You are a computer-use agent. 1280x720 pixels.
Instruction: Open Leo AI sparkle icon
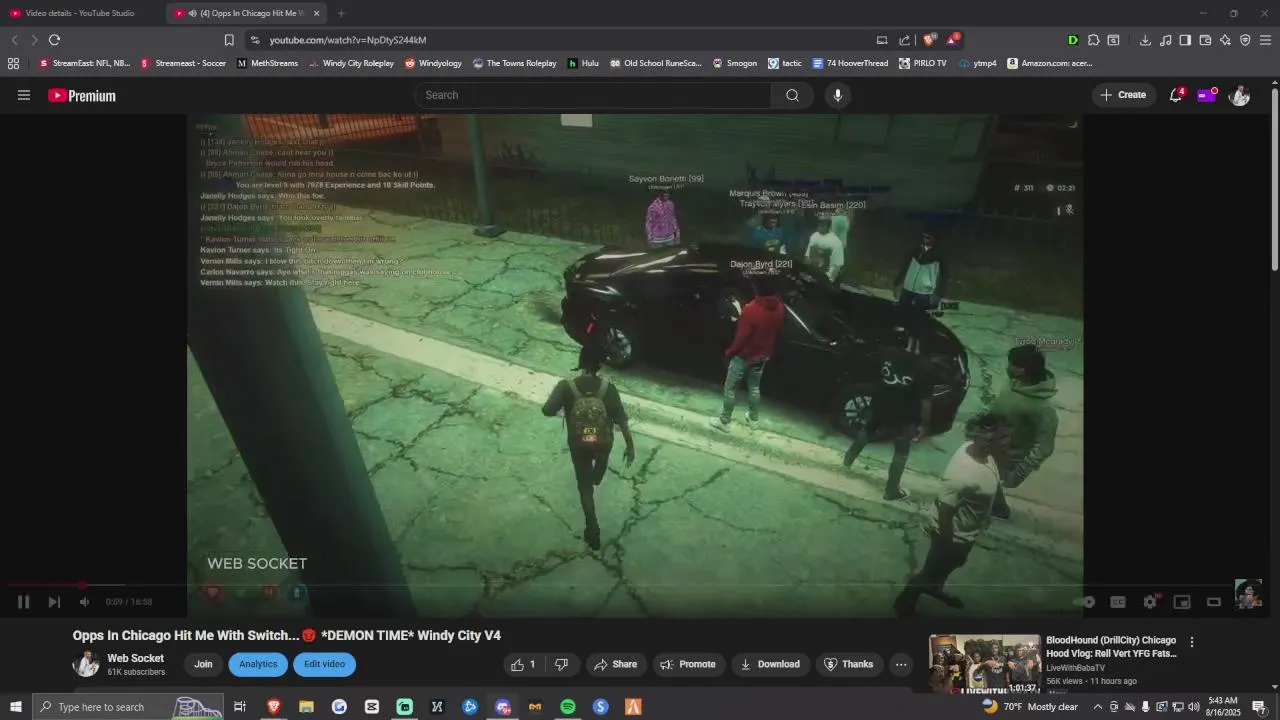1225,40
